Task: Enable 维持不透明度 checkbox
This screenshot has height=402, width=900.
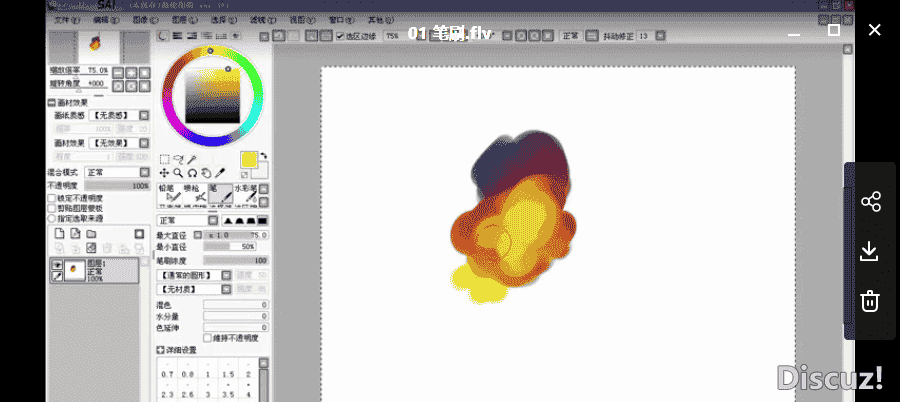Action: point(208,338)
